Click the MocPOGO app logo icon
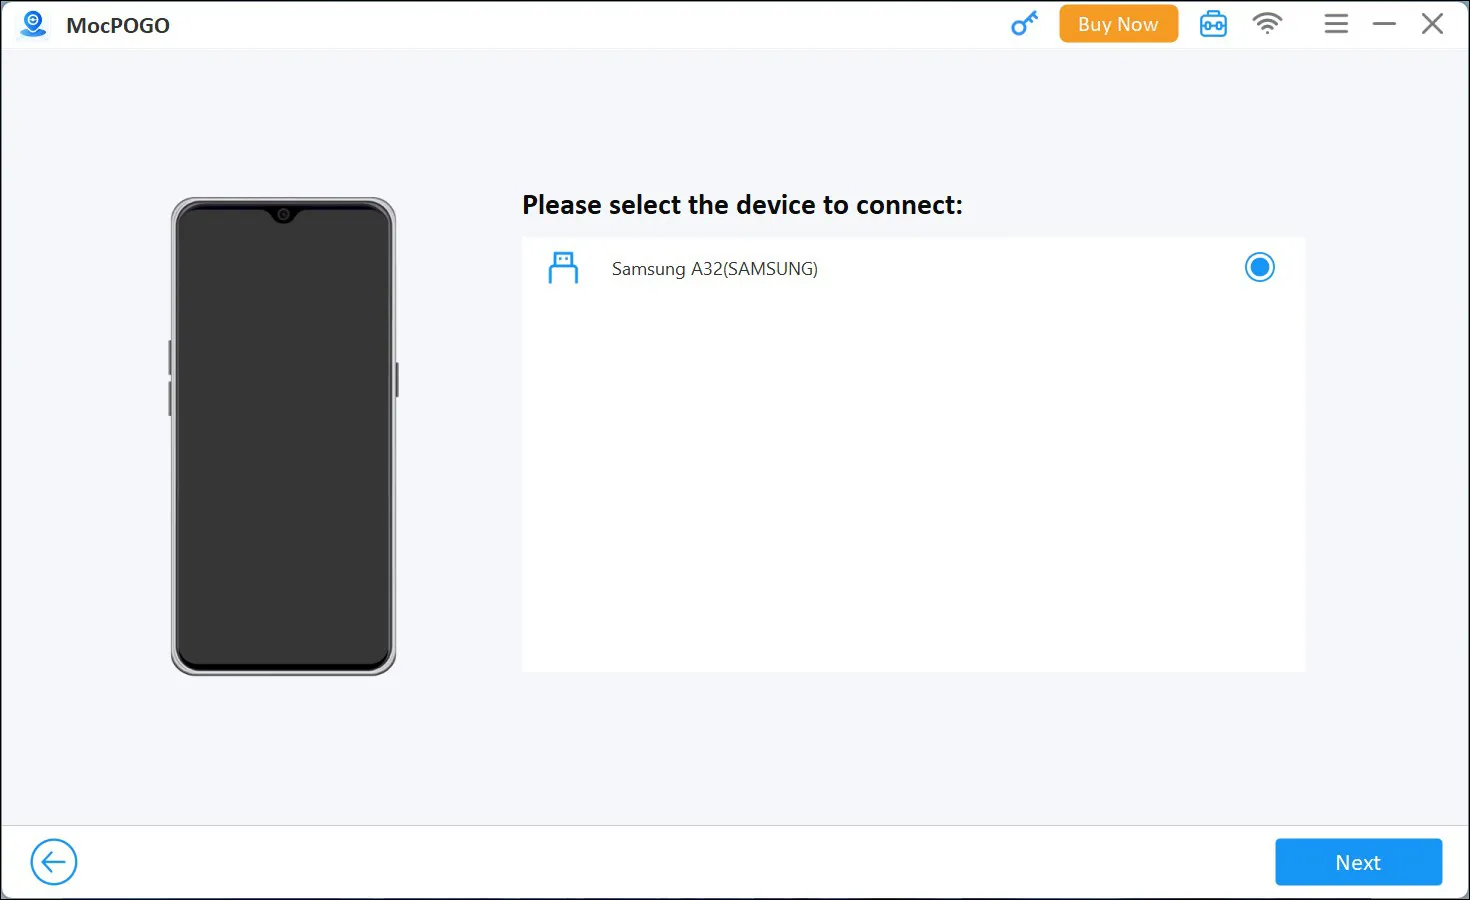This screenshot has height=900, width=1470. tap(33, 25)
